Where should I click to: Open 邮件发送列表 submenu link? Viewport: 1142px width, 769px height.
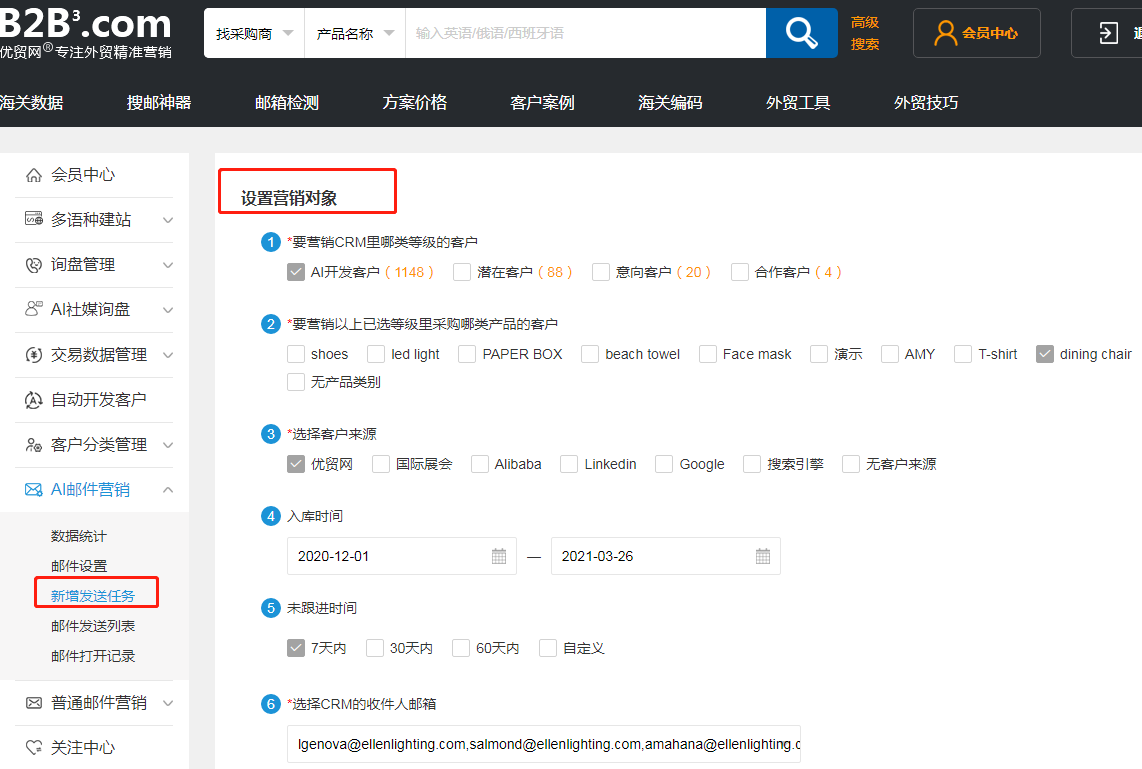click(93, 626)
